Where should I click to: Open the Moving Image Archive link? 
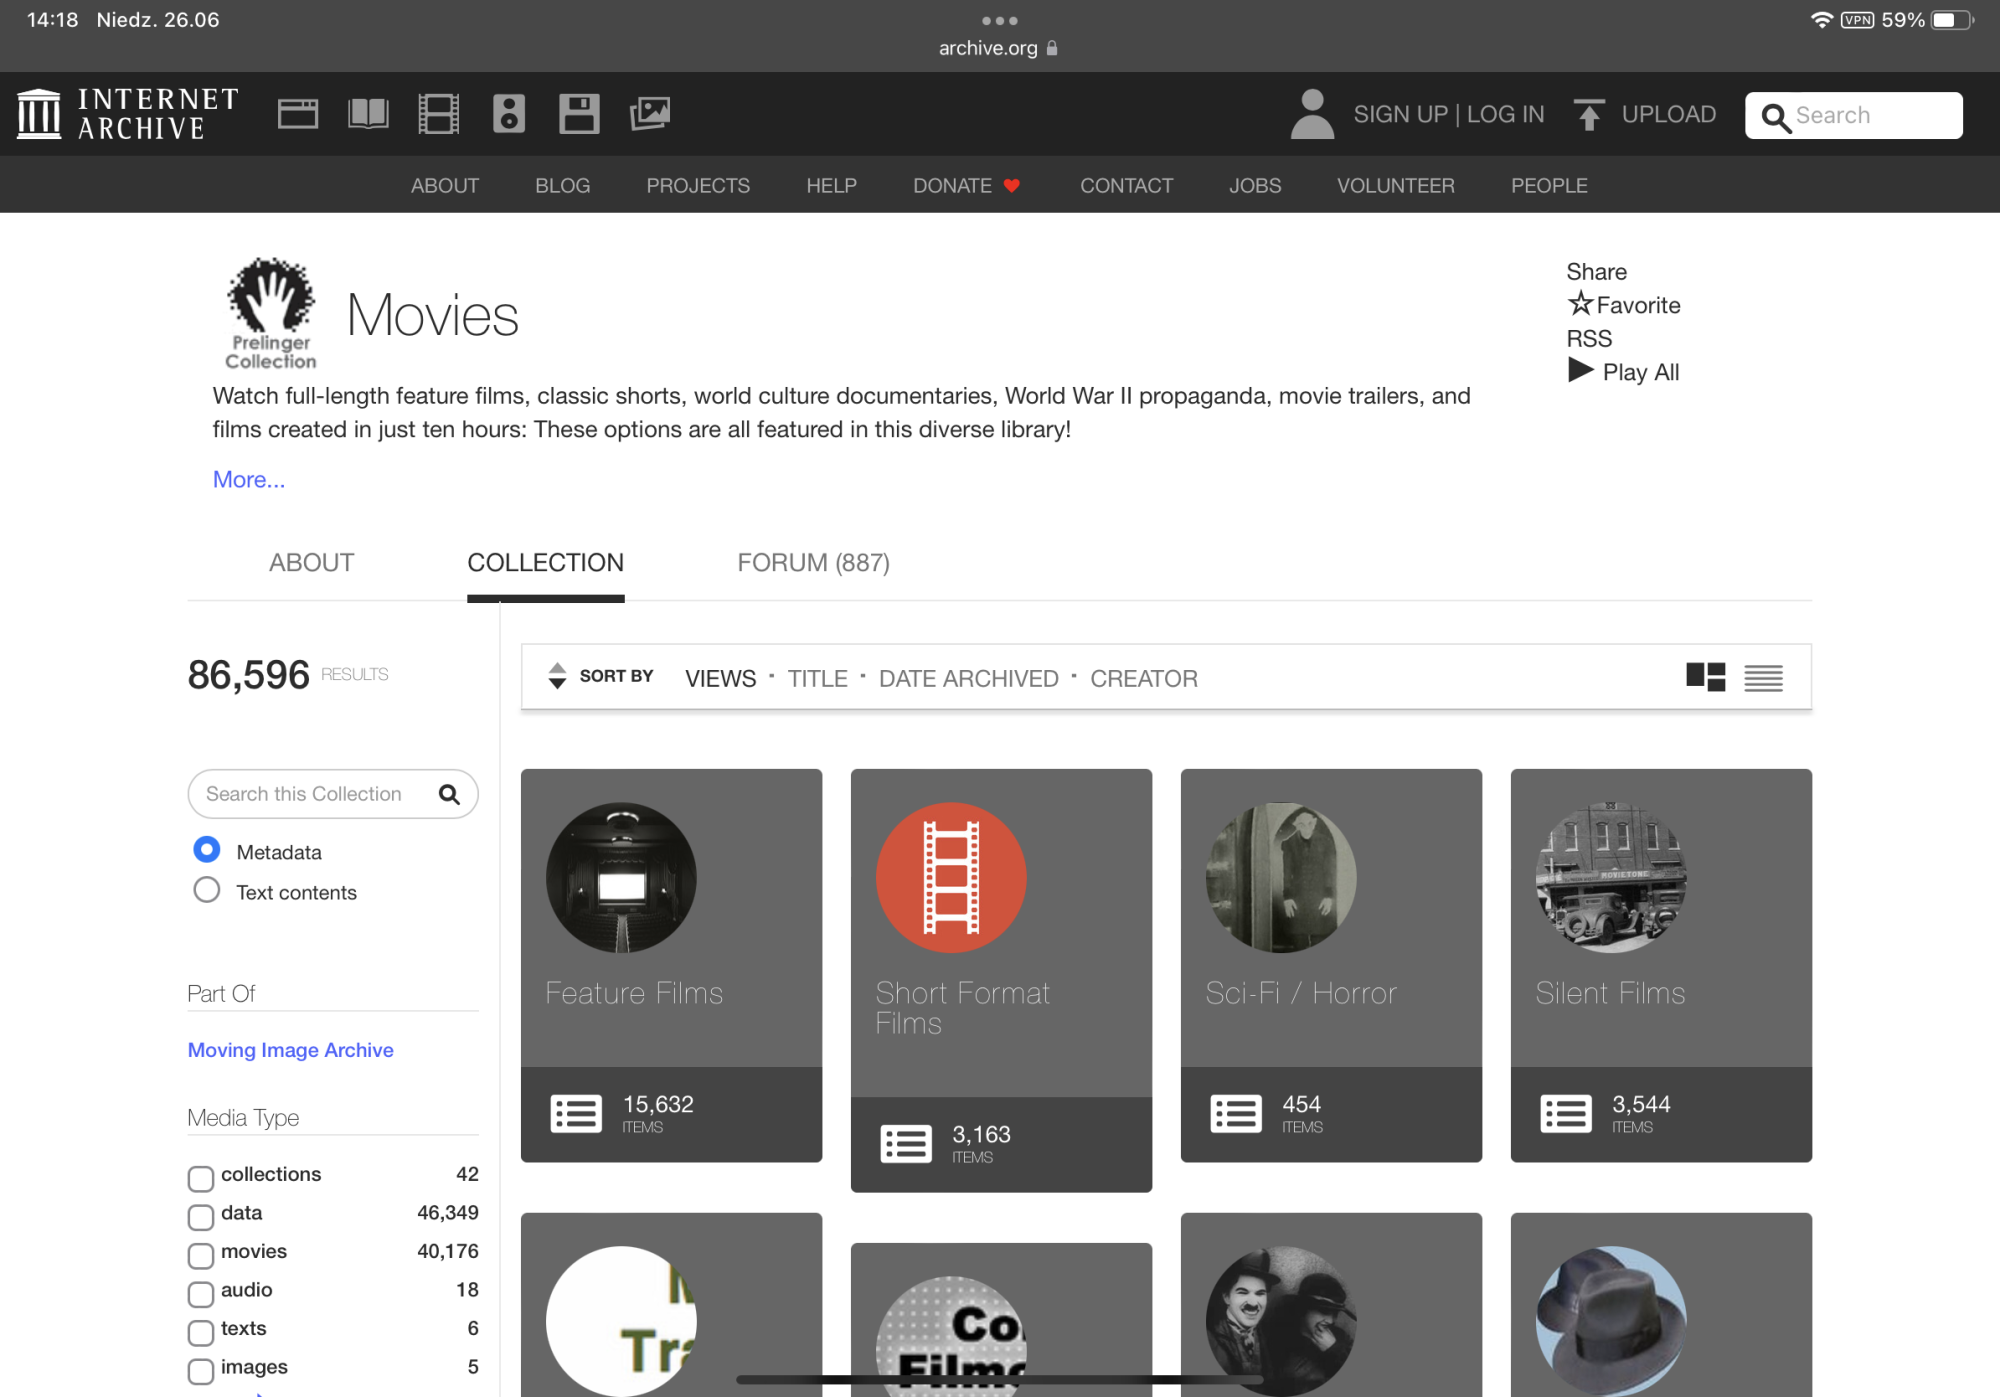point(290,1050)
